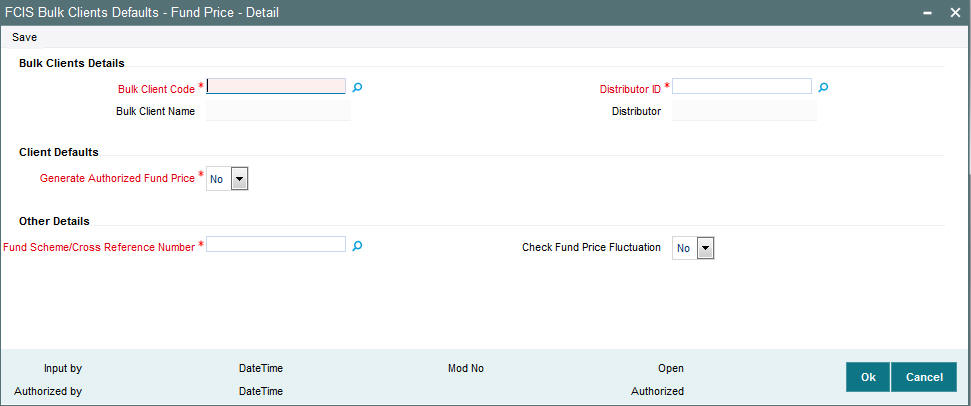Open lookup search for Distributor ID

[x=823, y=88]
